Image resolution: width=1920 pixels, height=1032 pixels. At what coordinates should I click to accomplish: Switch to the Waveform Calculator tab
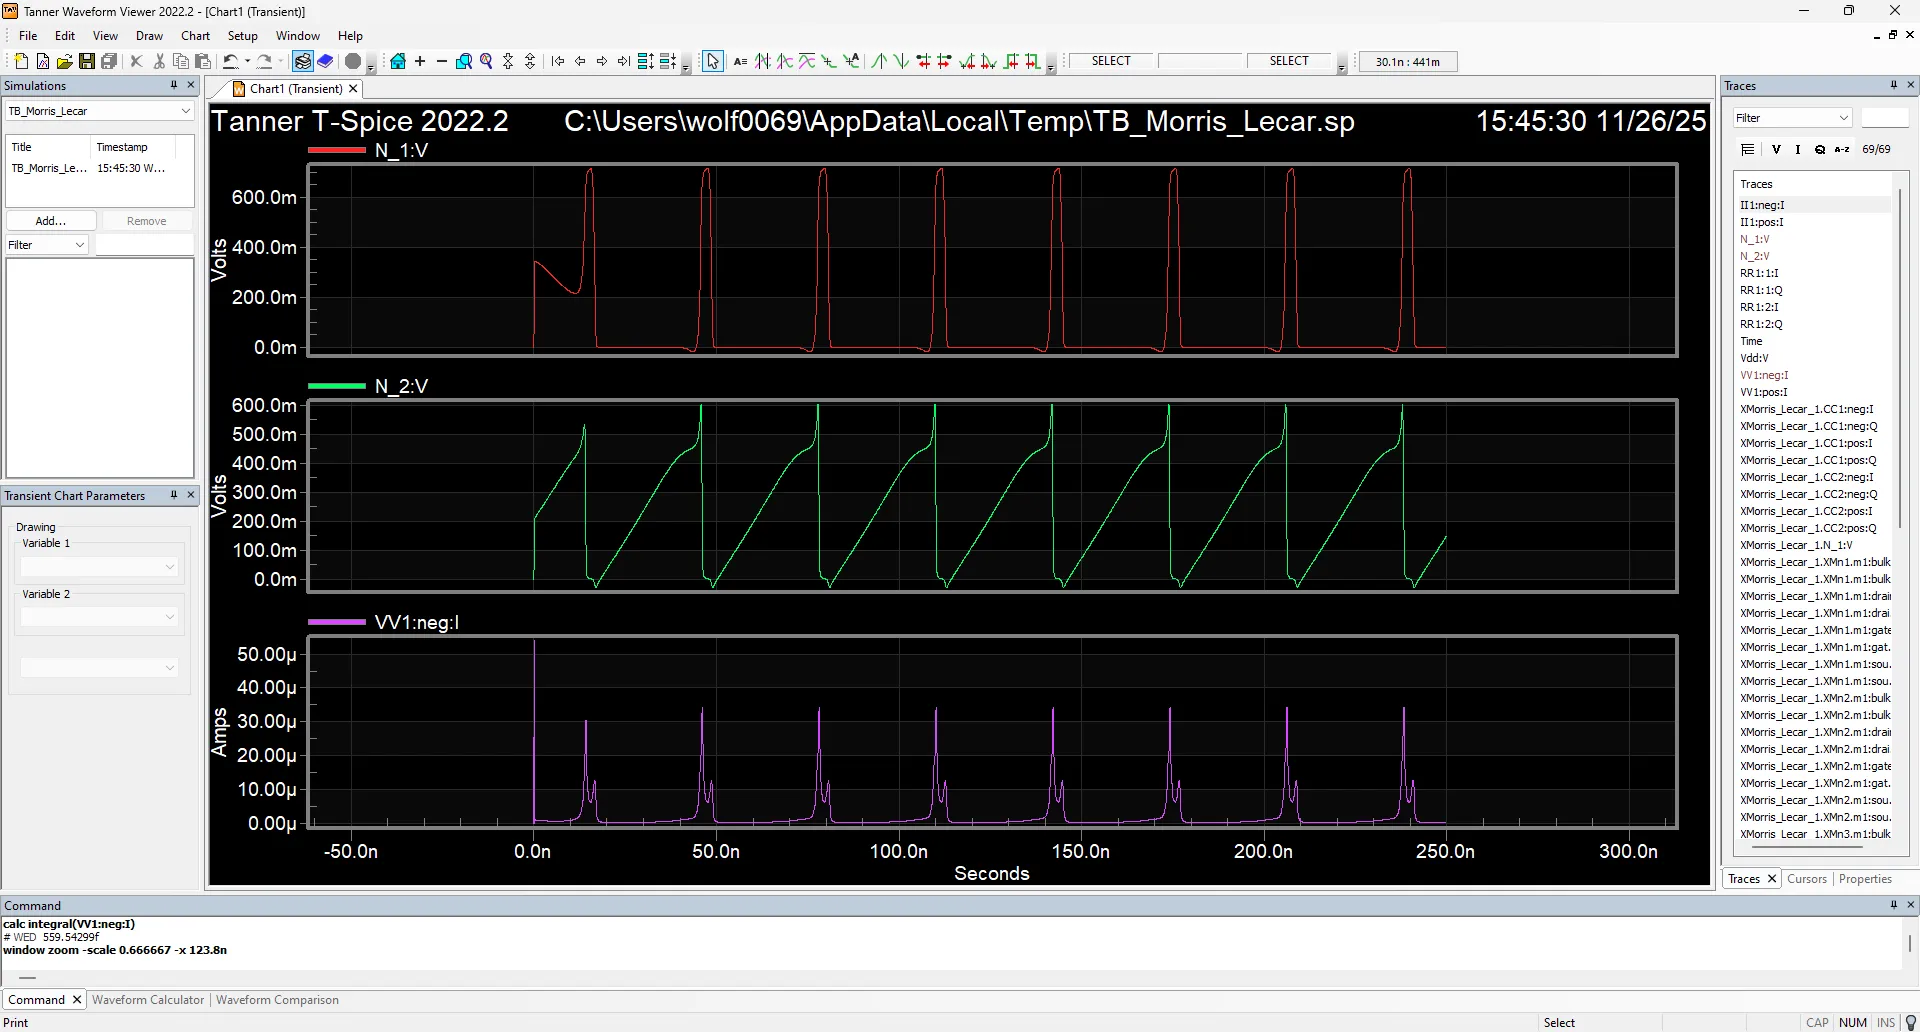(x=147, y=999)
